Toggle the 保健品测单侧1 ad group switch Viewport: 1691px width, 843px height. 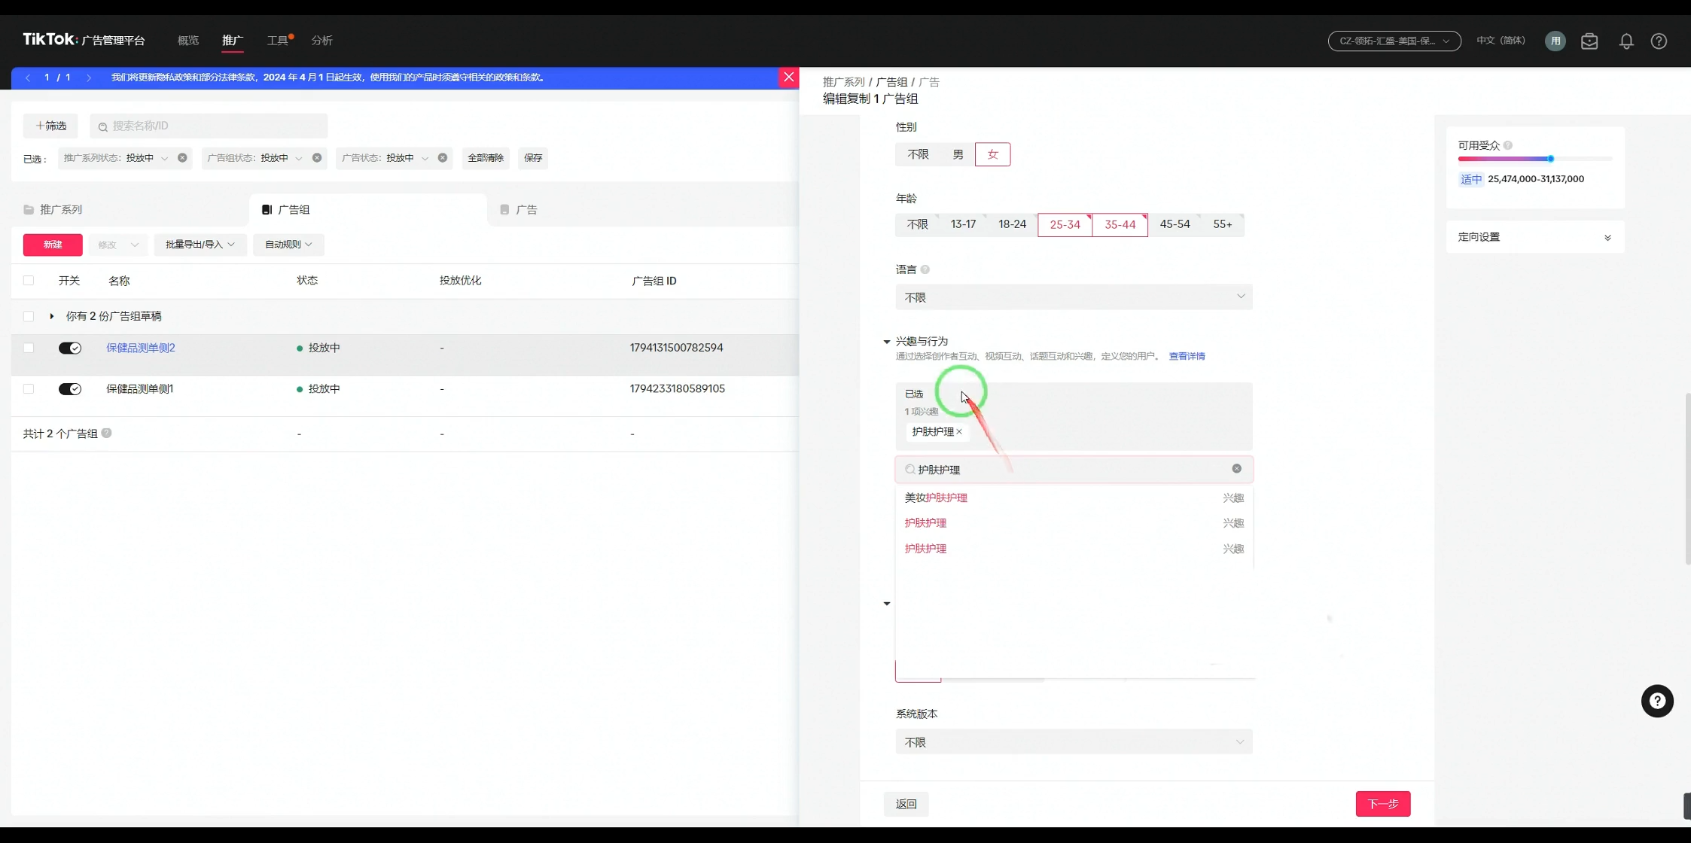[x=70, y=389]
